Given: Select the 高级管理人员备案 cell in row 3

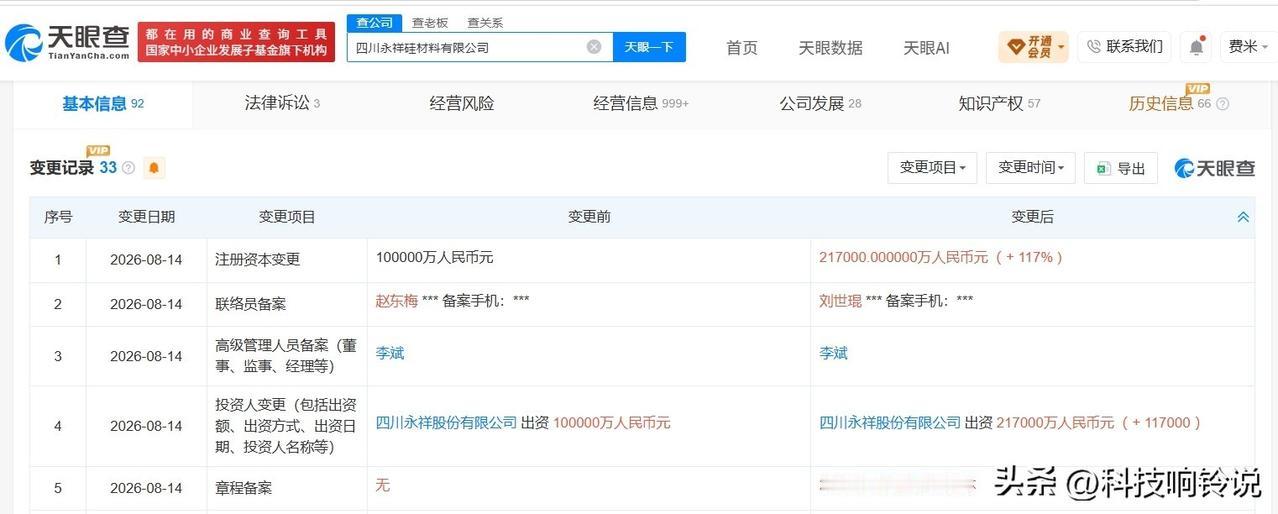Looking at the screenshot, I should 287,356.
